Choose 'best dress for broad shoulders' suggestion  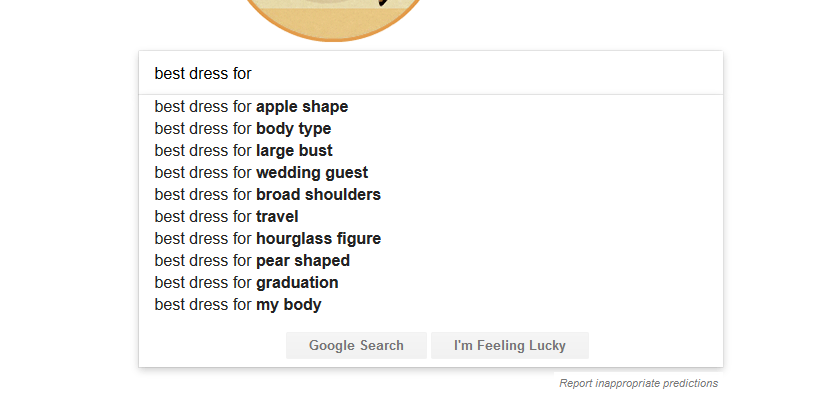tap(267, 195)
